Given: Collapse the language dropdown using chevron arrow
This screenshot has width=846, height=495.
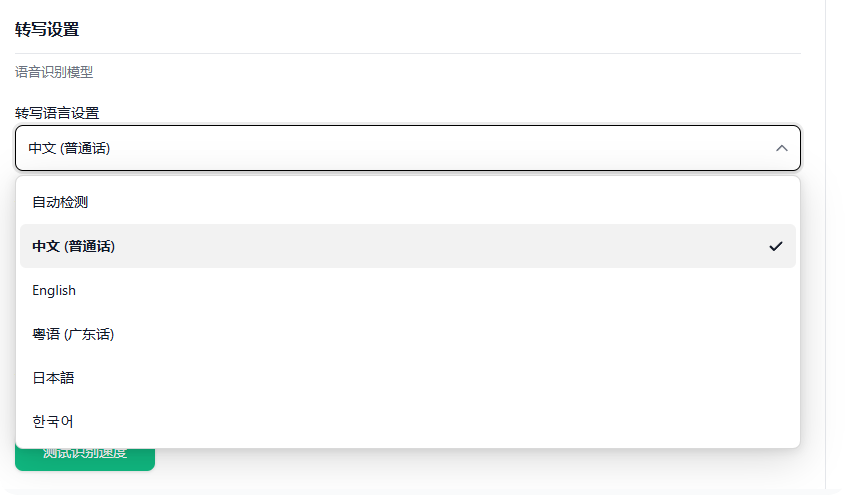Looking at the screenshot, I should [781, 148].
